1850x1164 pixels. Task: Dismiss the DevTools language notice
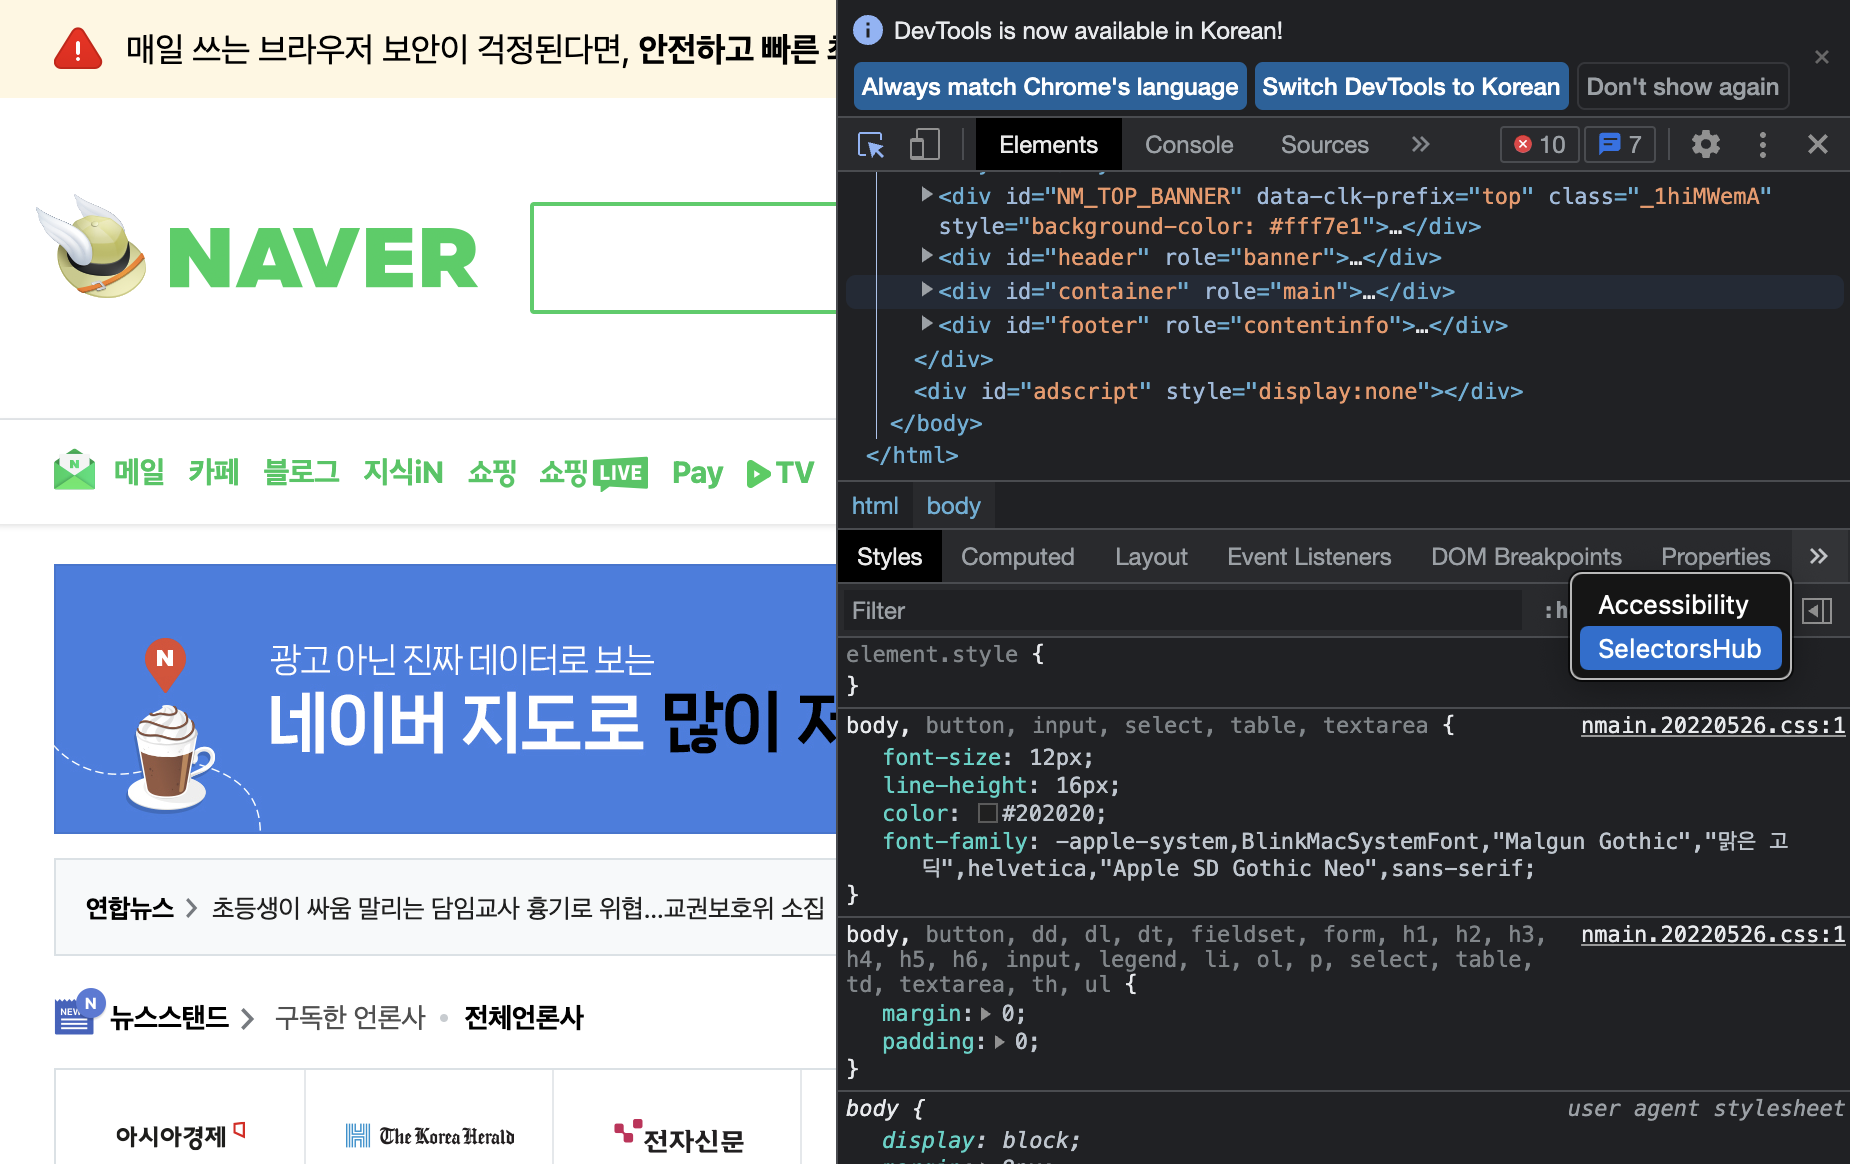tap(1822, 57)
